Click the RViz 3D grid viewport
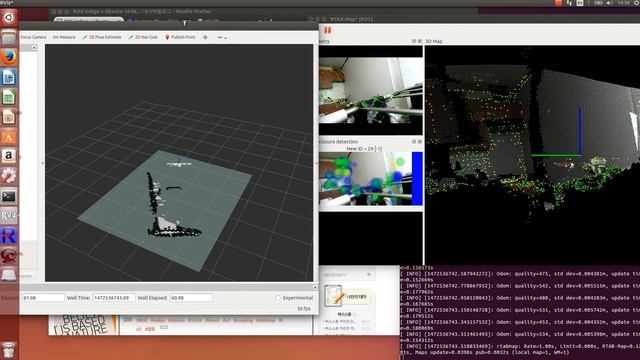640x360 pixels. 179,162
